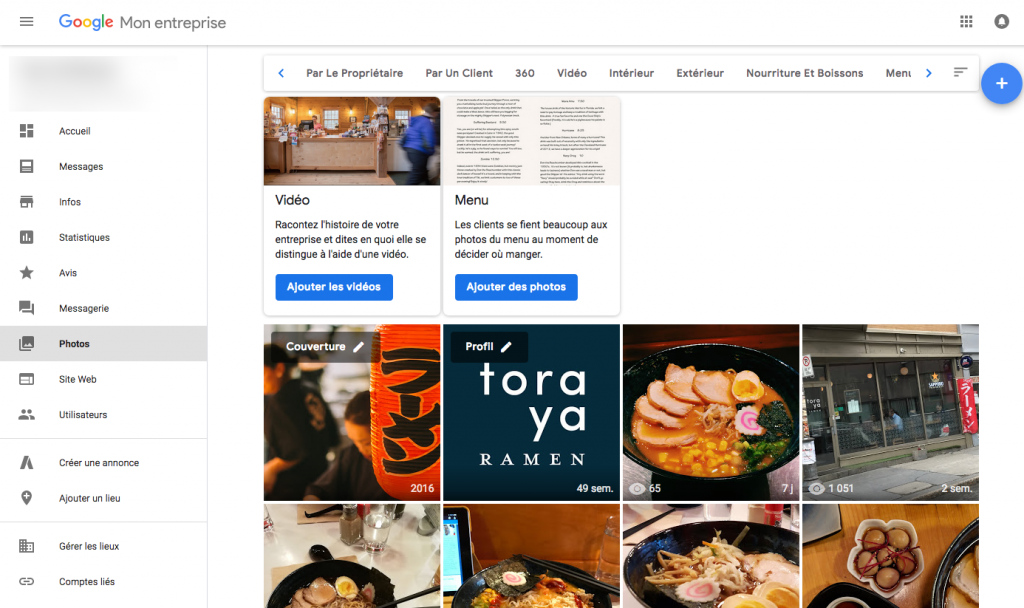The height and width of the screenshot is (608, 1024).
Task: Show previous photo categories with left chevron
Action: [x=281, y=73]
